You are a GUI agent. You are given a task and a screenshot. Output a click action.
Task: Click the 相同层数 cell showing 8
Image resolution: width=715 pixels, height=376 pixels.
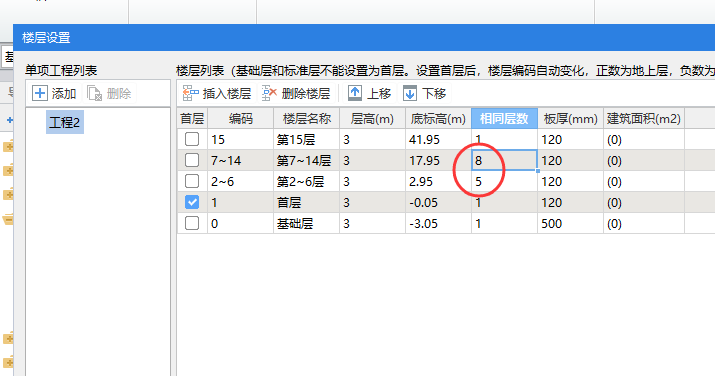click(x=504, y=160)
